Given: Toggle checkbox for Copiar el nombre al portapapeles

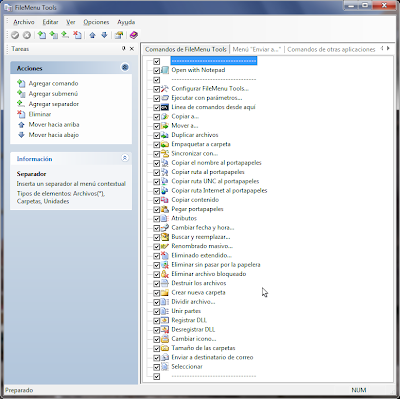Looking at the screenshot, I should tap(157, 163).
